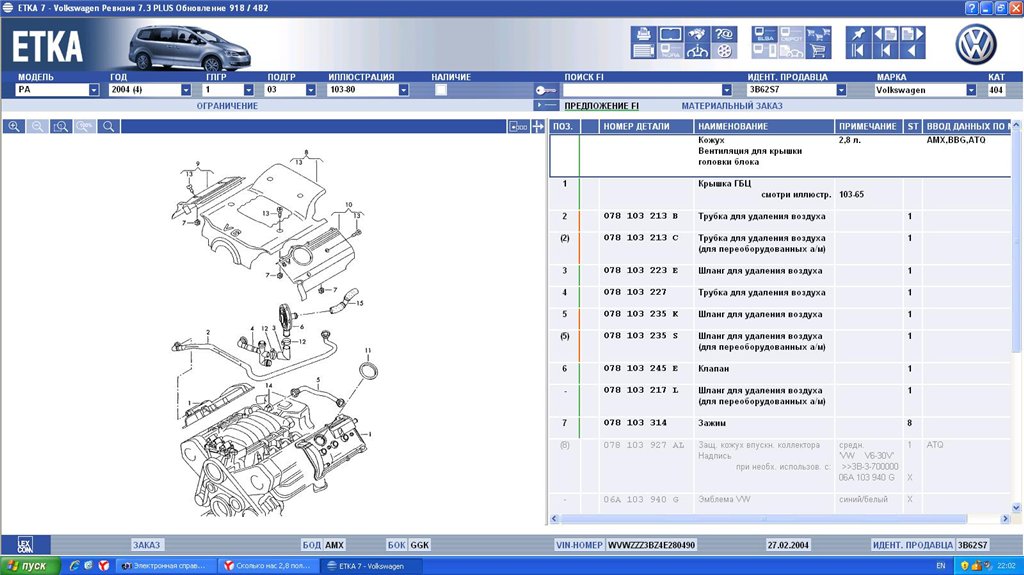Open the vehicle information icon
Viewport: 1024px width, 575px height.
click(697, 51)
